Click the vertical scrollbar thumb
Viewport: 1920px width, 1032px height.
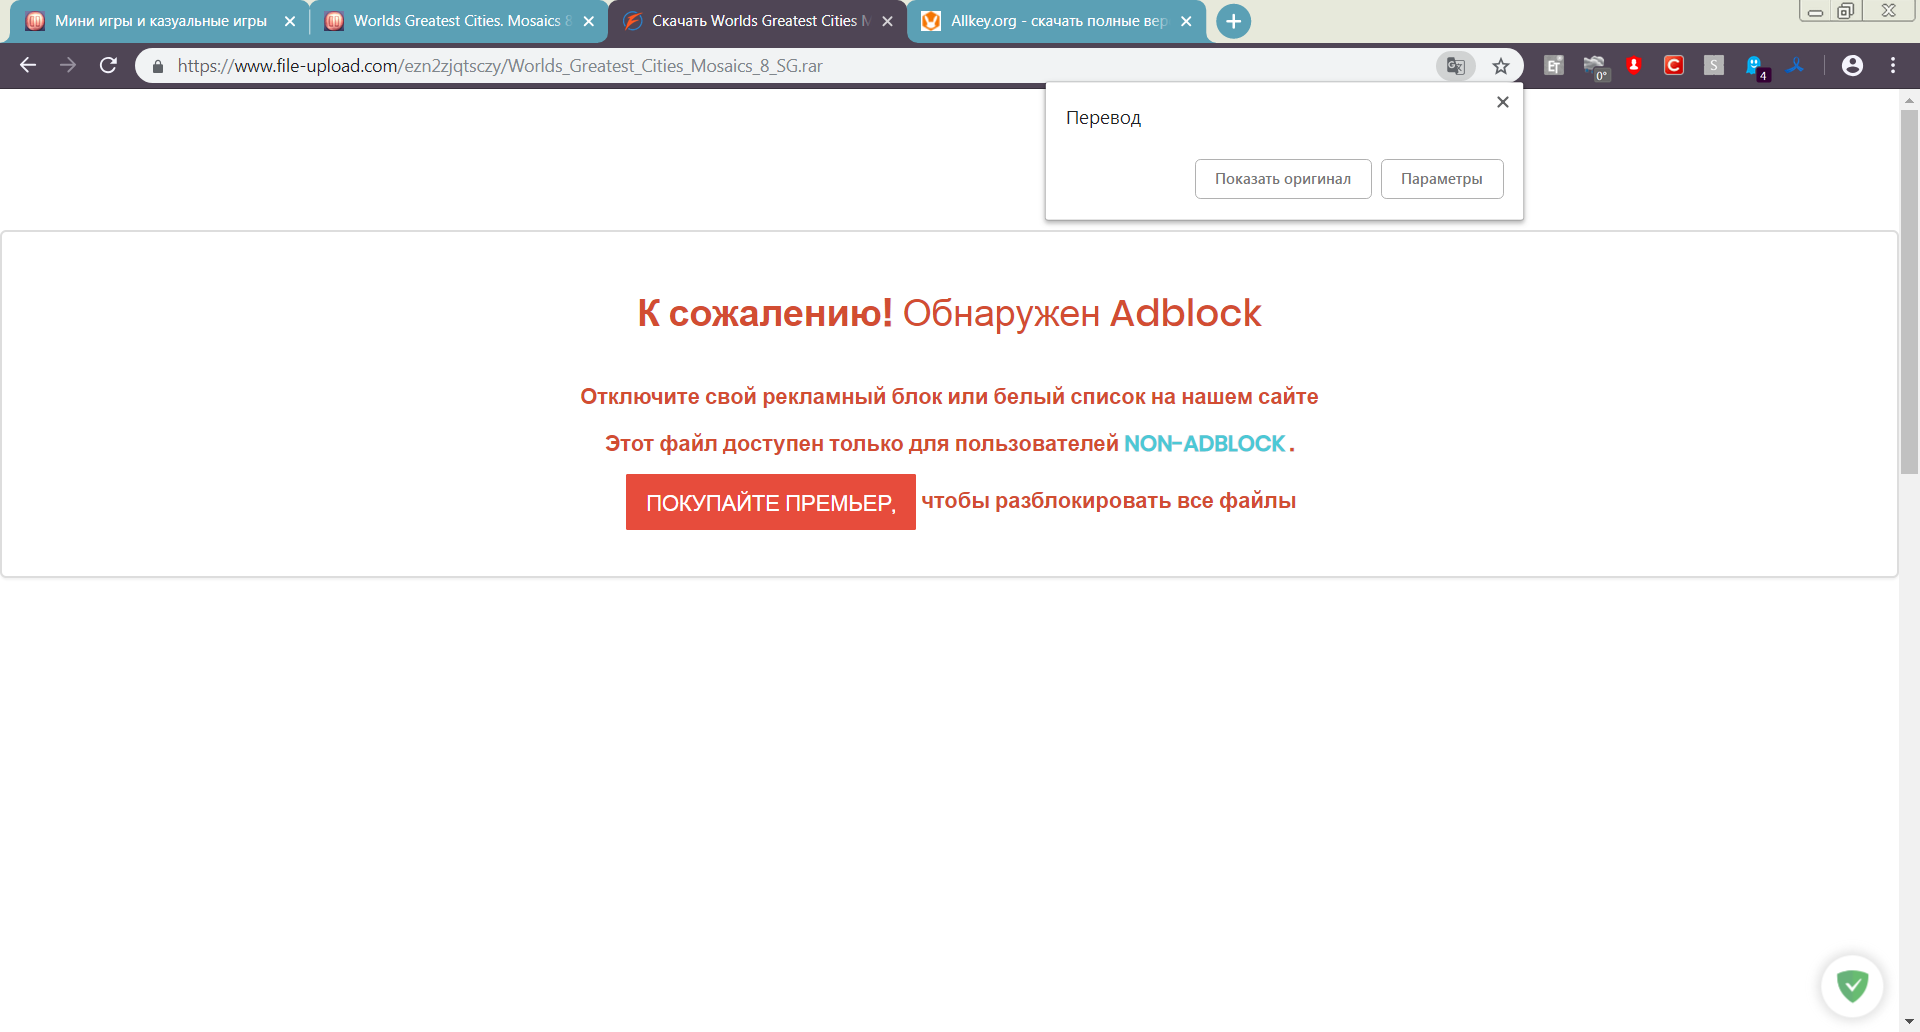pos(1909,291)
